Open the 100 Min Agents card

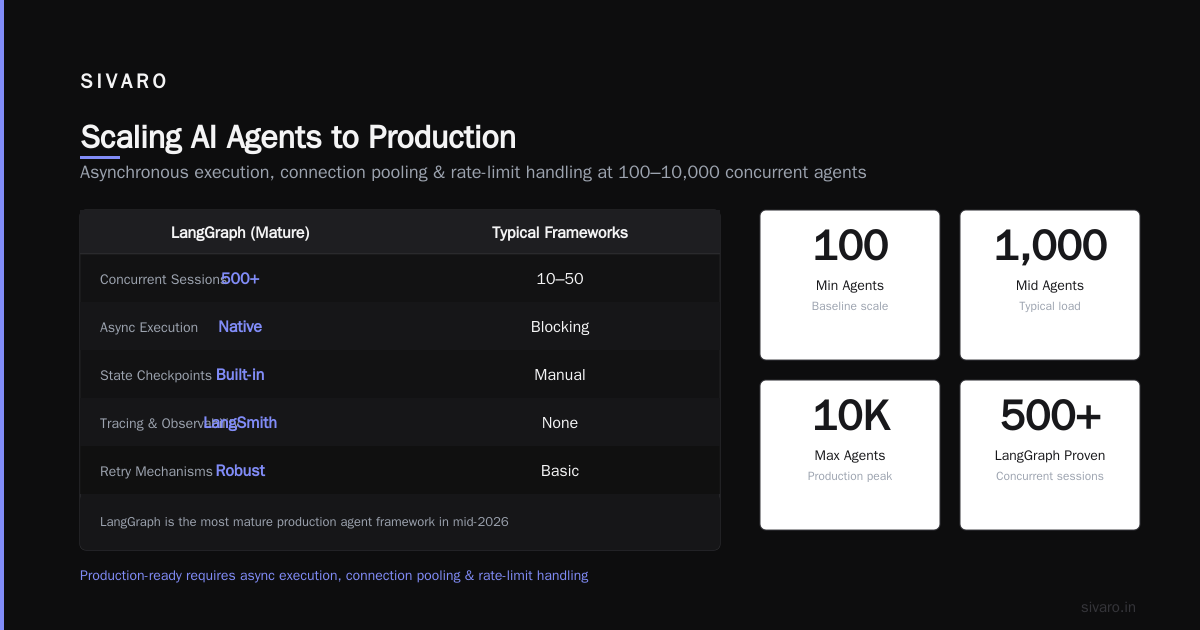(x=850, y=285)
